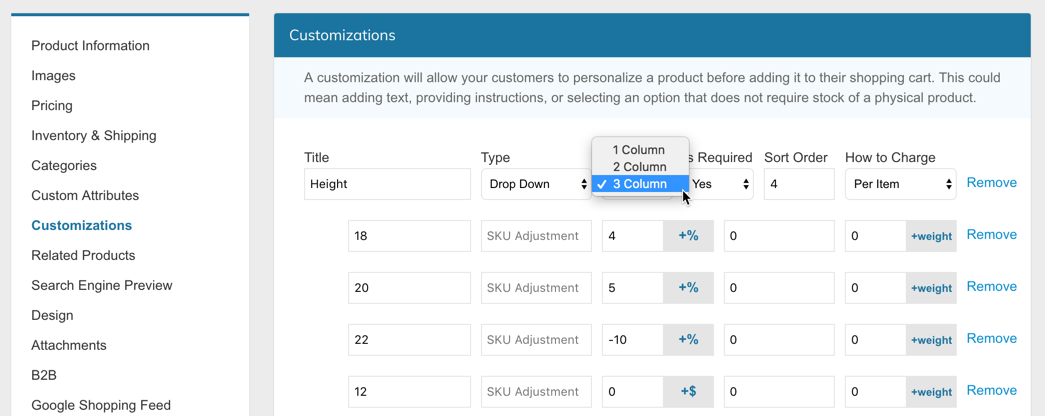
Task: Open Product Information in sidebar
Action: click(x=90, y=46)
